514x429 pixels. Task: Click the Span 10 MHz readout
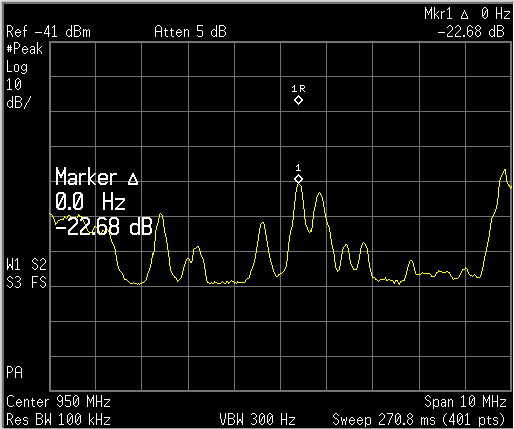(x=465, y=402)
